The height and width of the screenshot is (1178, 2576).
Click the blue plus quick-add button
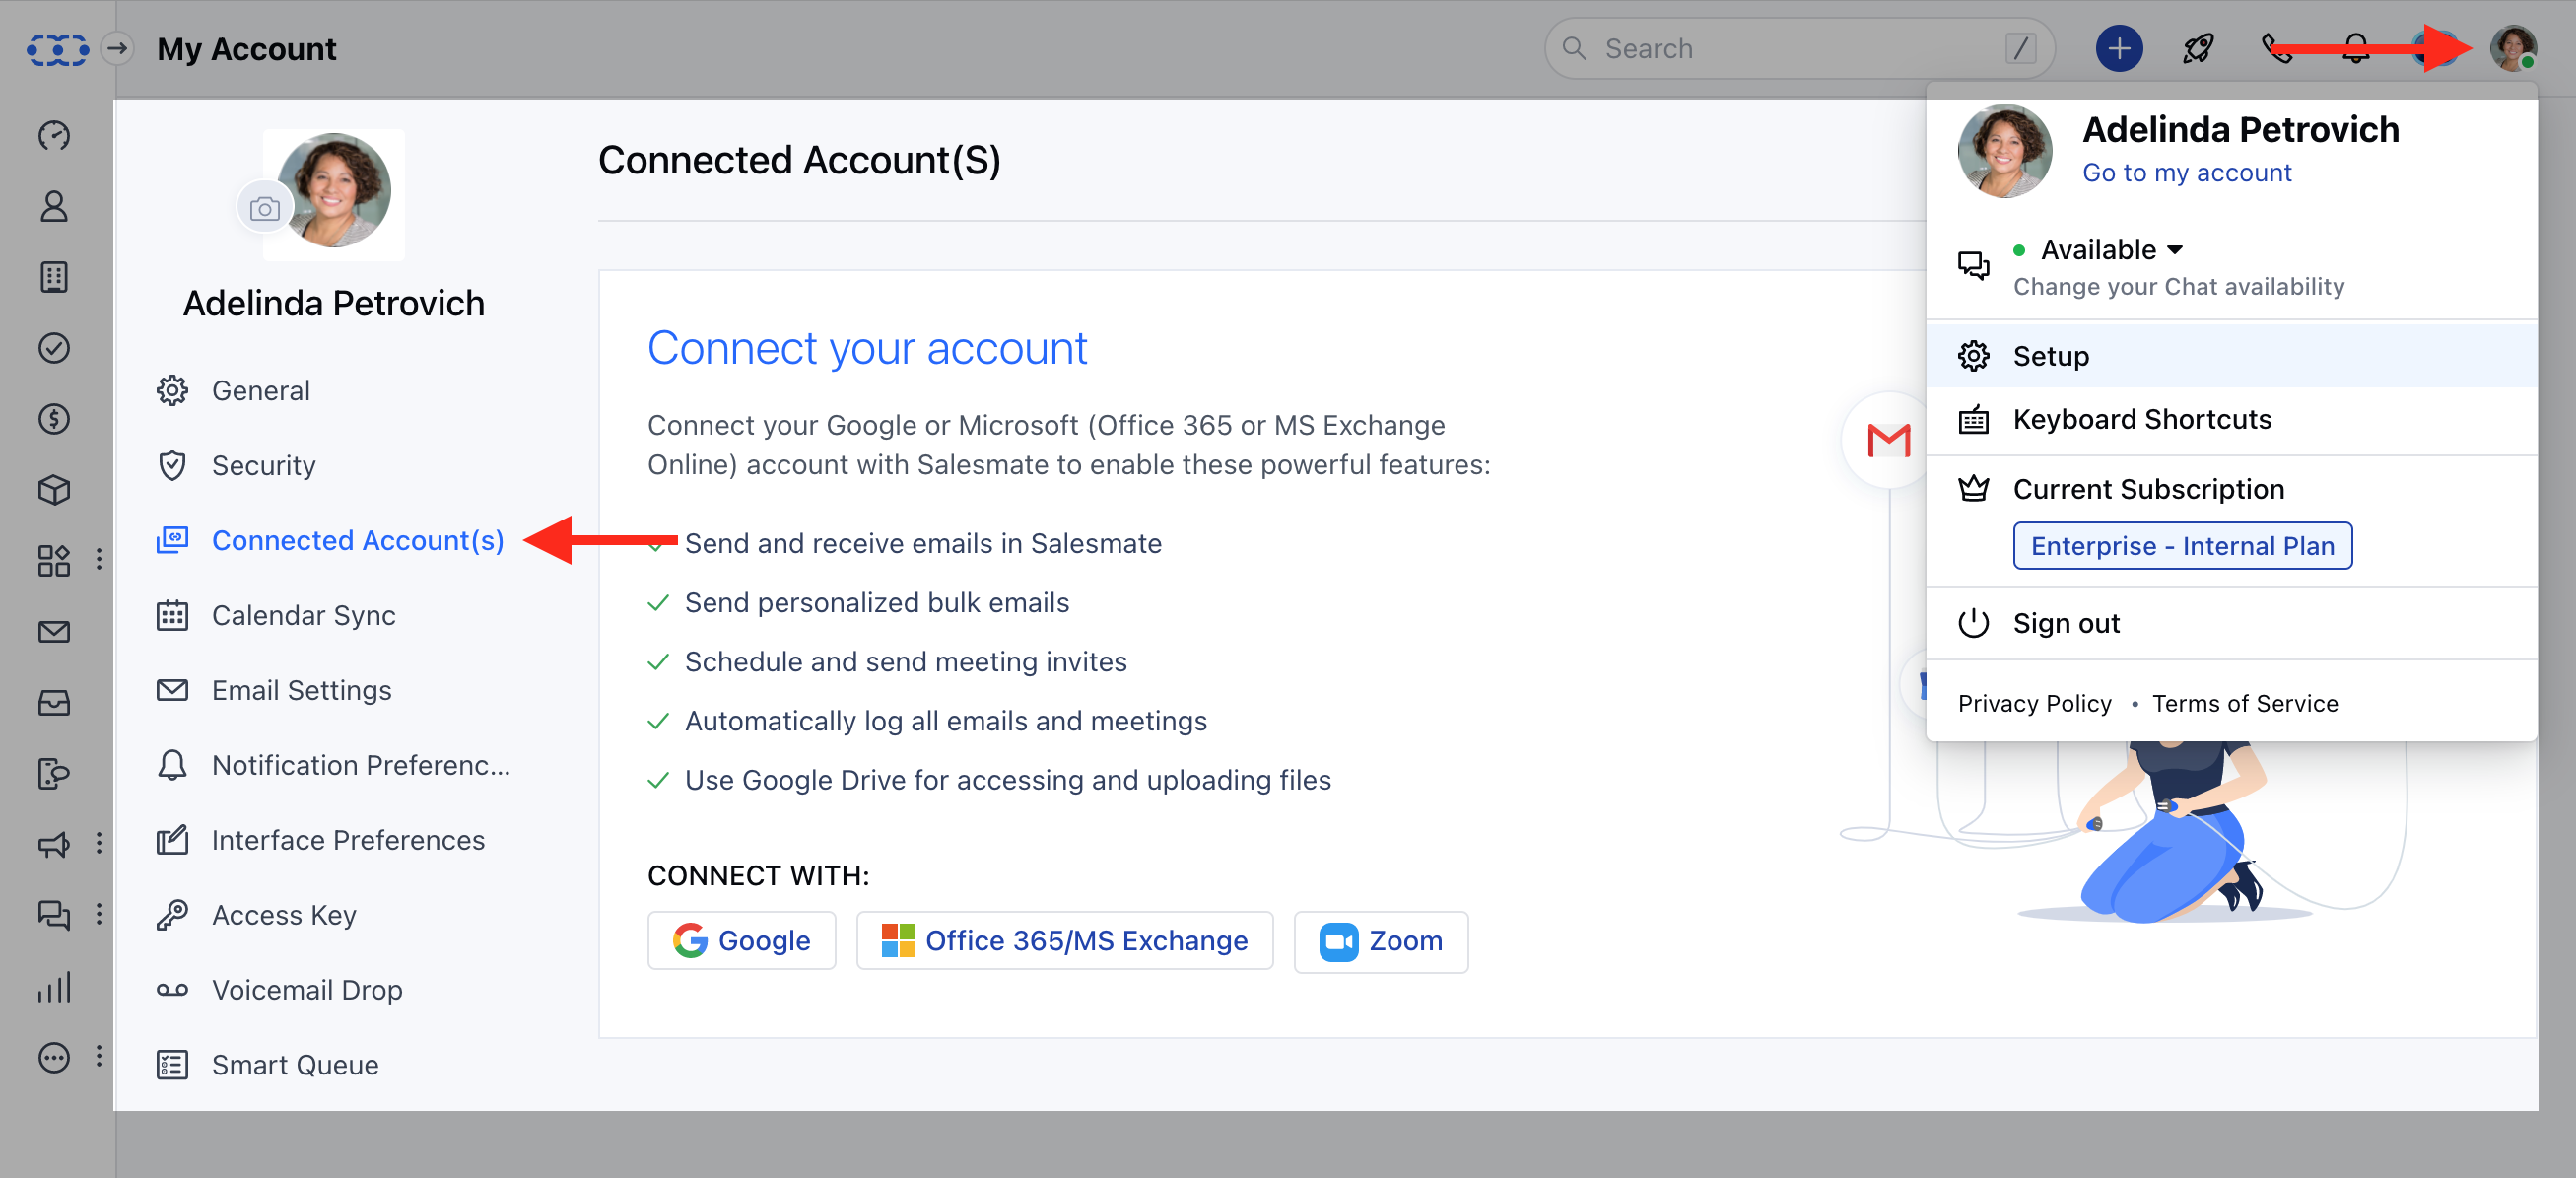2119,48
